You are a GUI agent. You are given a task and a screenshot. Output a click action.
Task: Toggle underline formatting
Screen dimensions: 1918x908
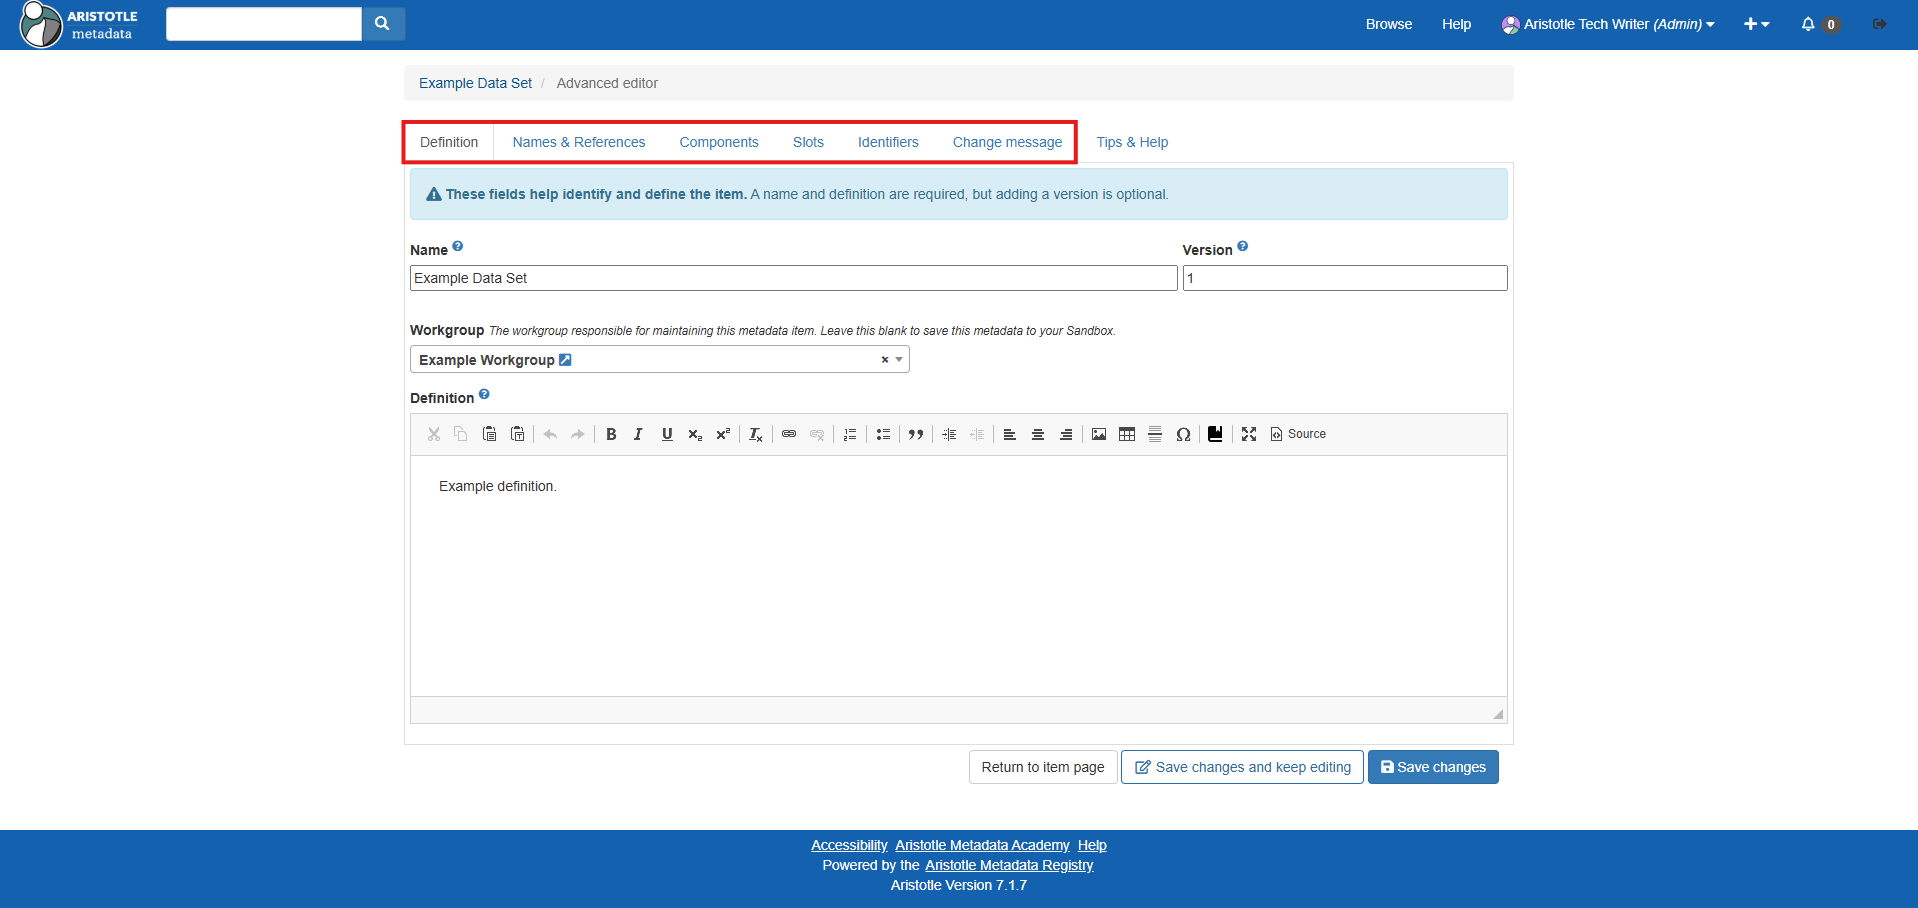(x=667, y=434)
